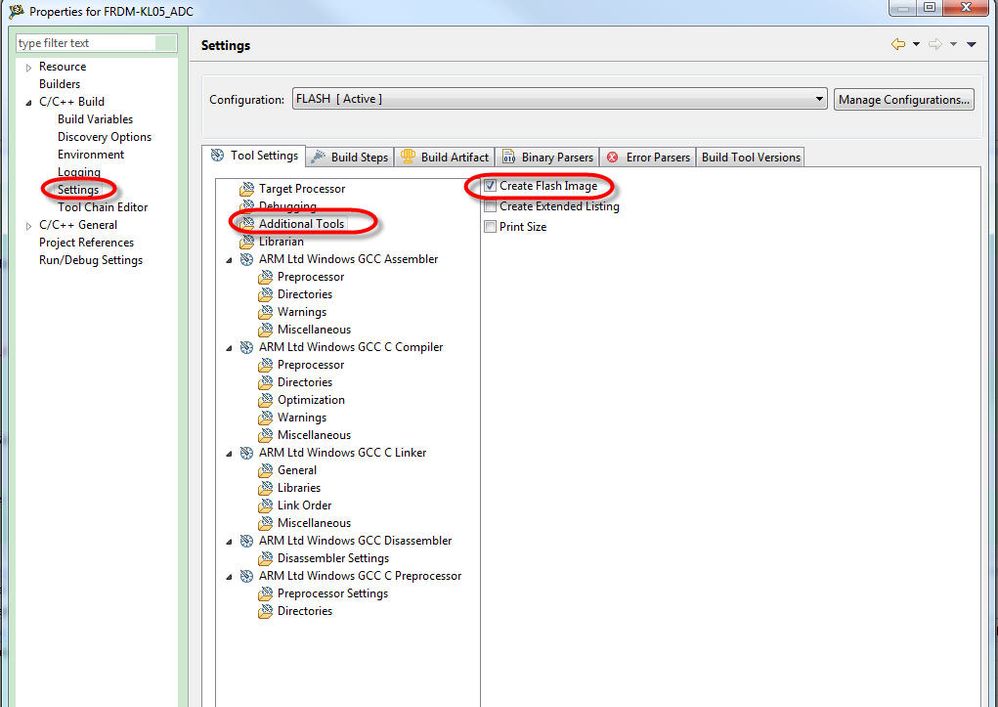Click the Assembler Warnings folder icon
The image size is (998, 707).
coord(265,312)
